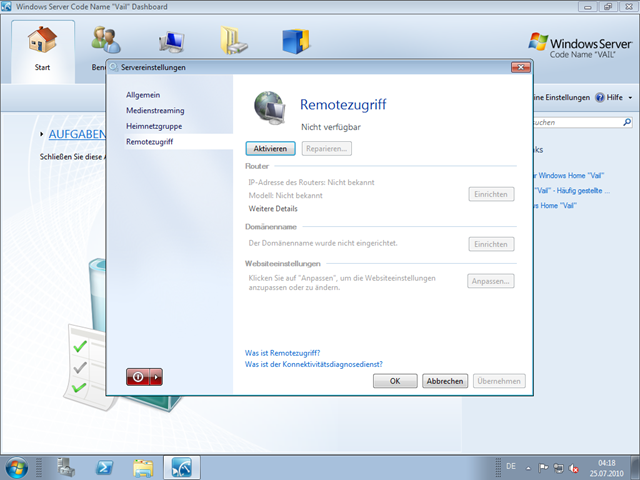Image resolution: width=640 pixels, height=480 pixels.
Task: Open the server Einstellungen link in Dashboard
Action: (x=561, y=97)
